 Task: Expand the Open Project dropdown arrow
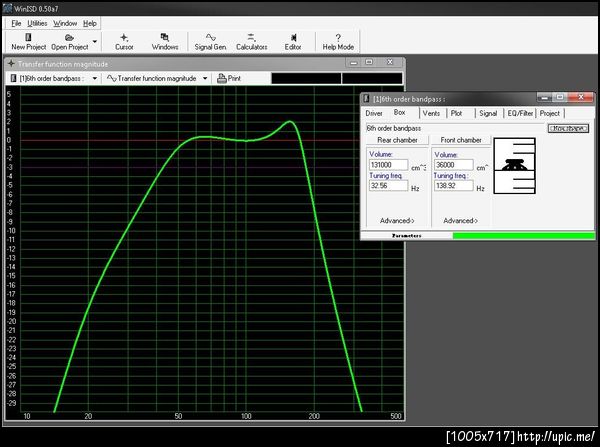[x=95, y=42]
